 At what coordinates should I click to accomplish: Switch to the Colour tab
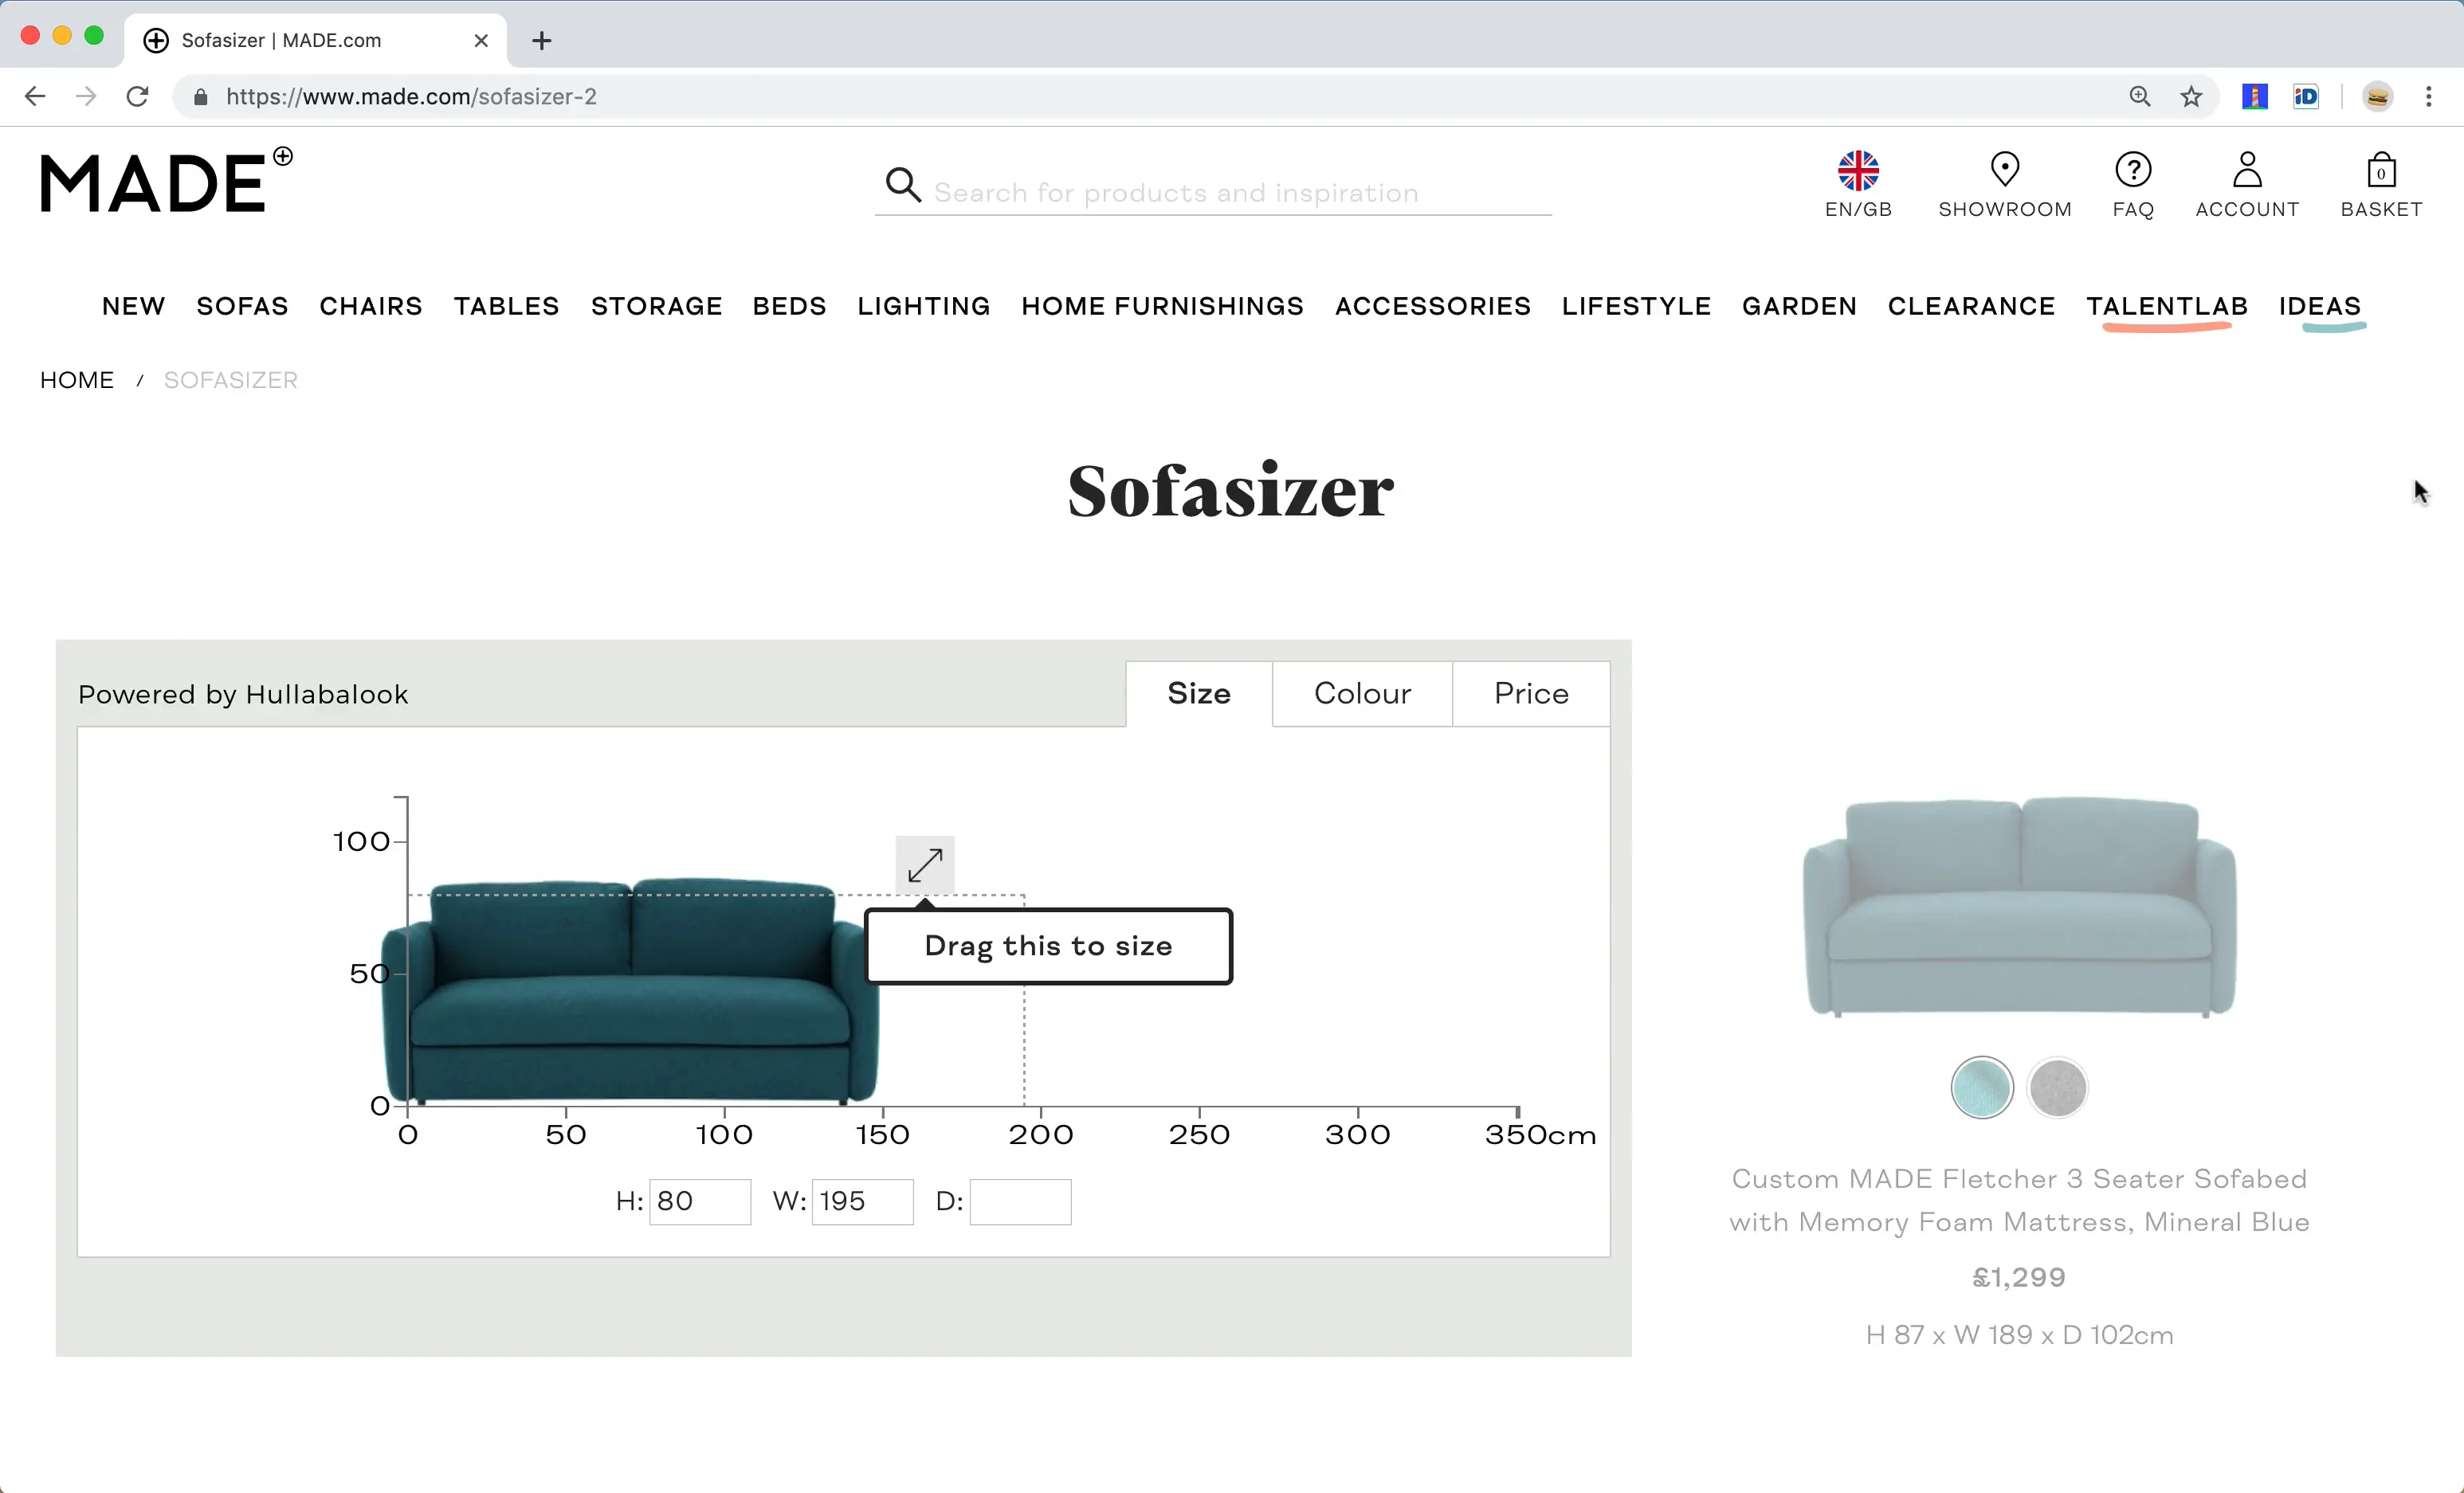click(1361, 693)
